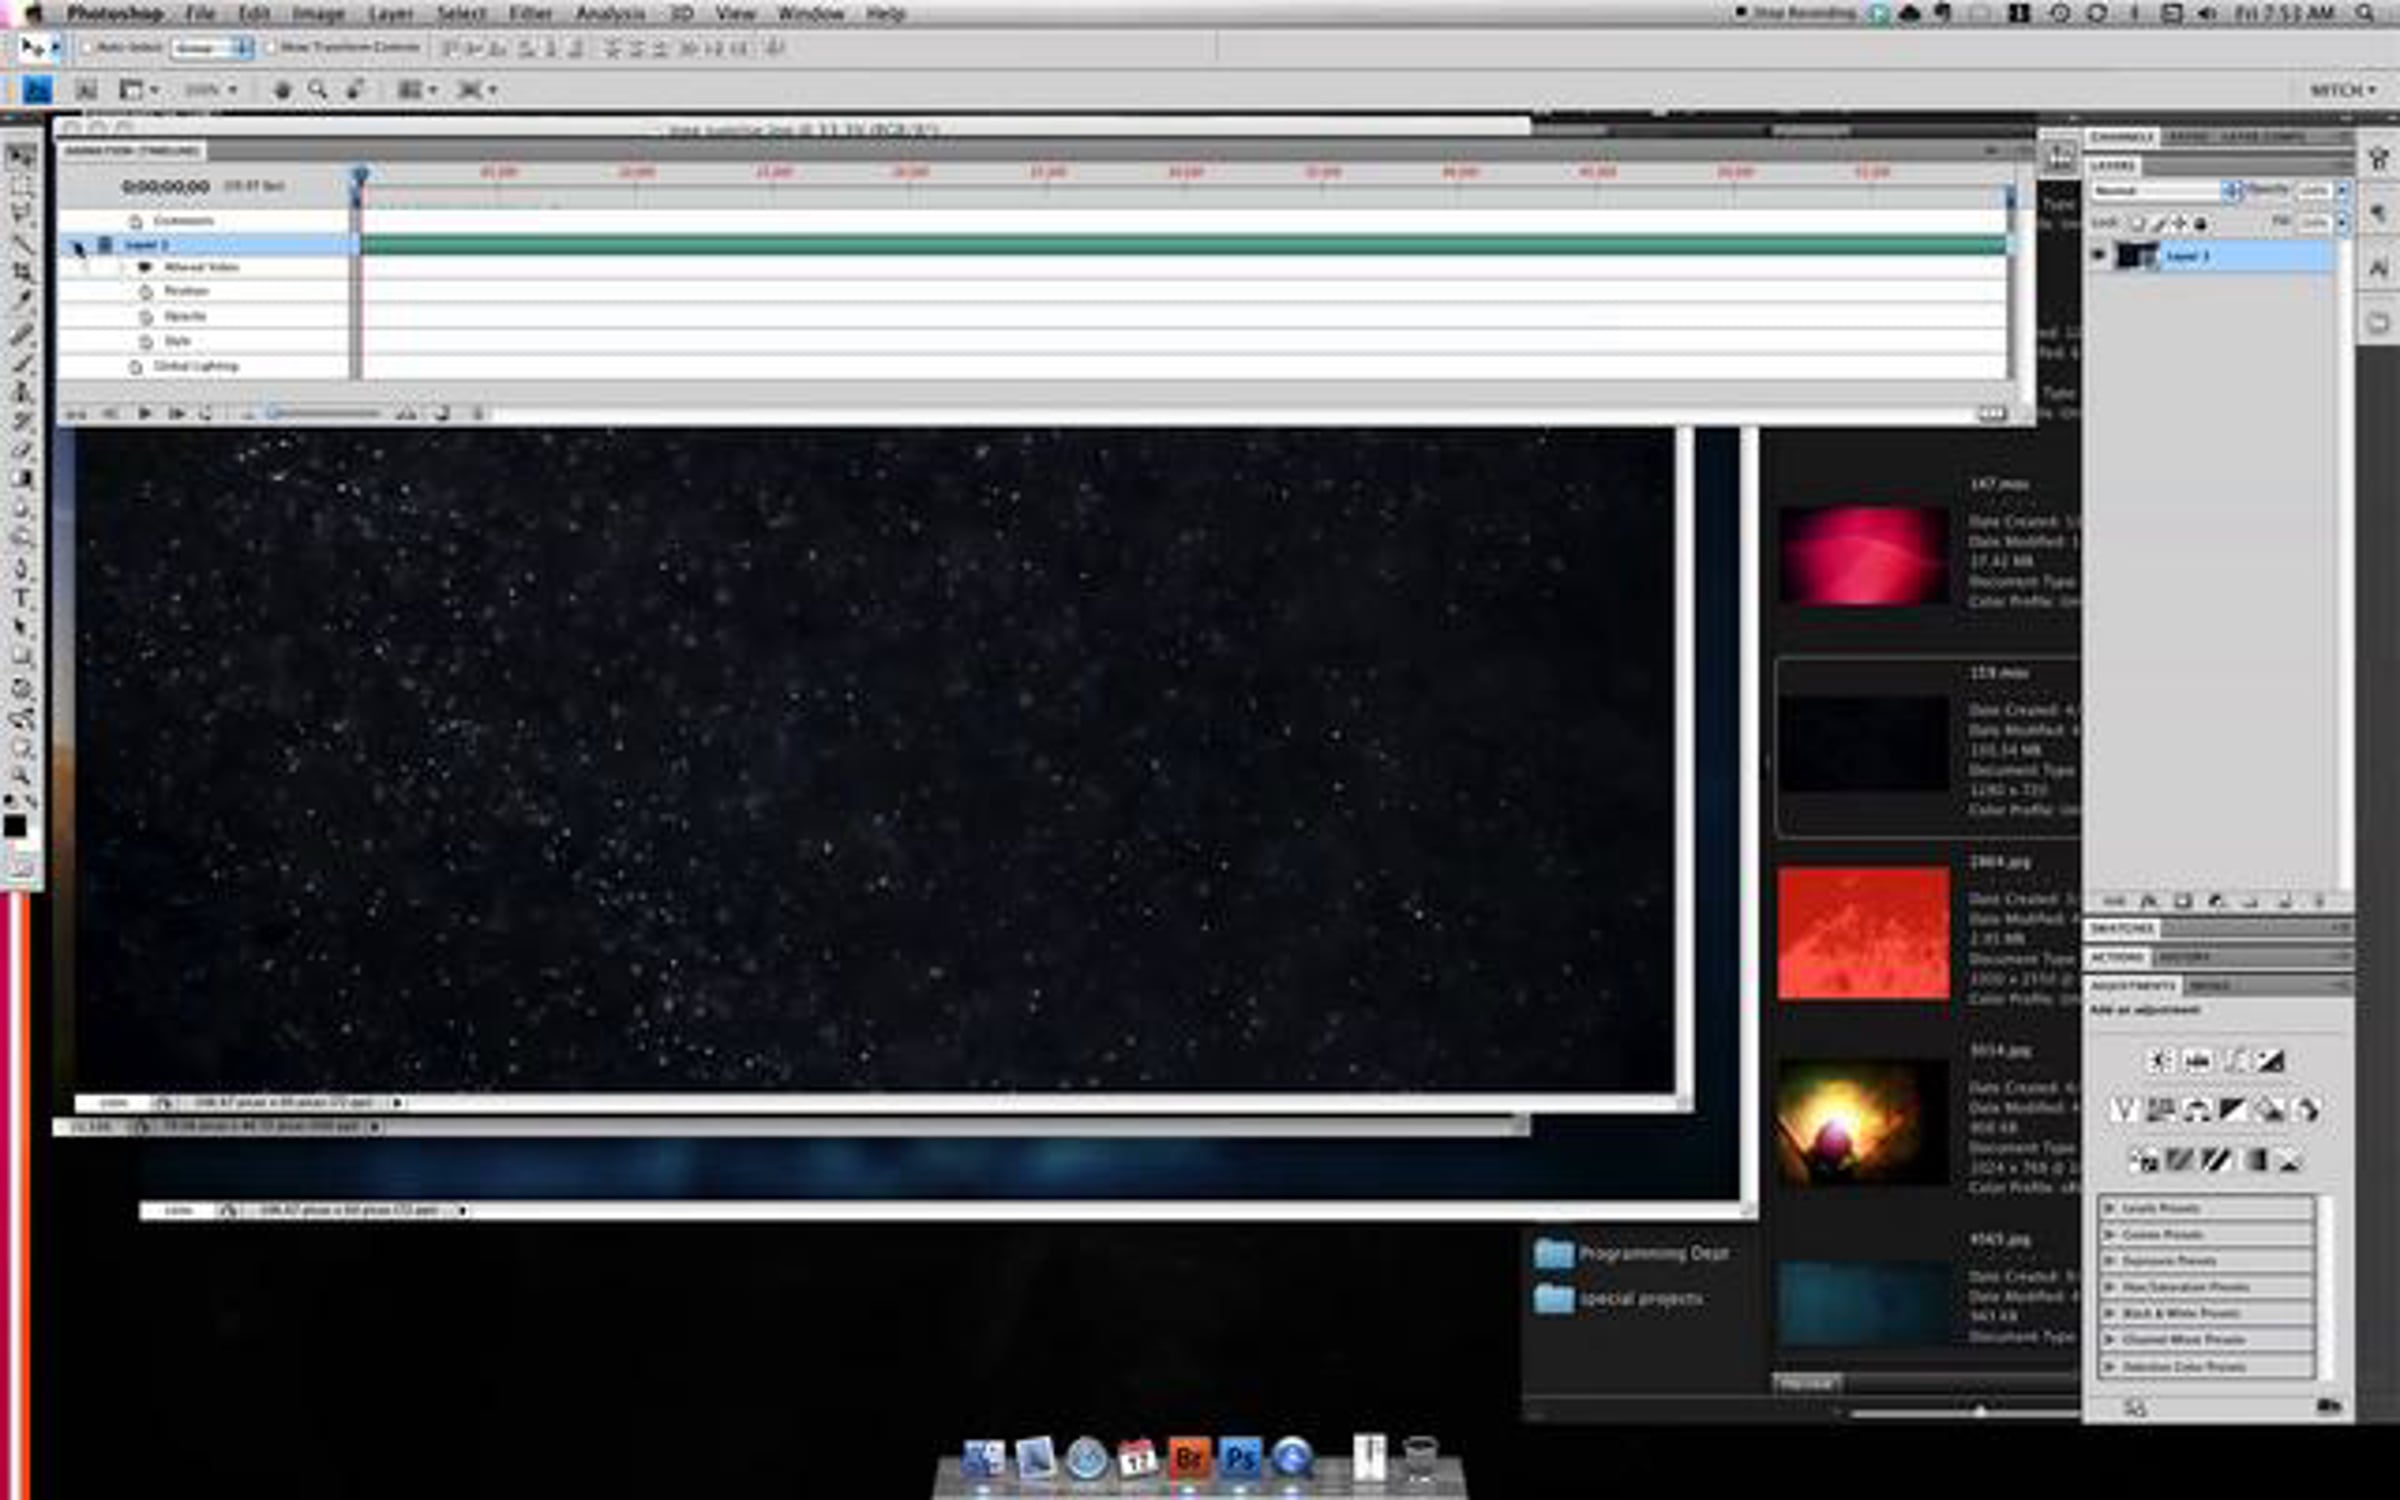This screenshot has height=1500, width=2400.
Task: Enable Show Transform Controls checkbox
Action: click(x=270, y=47)
